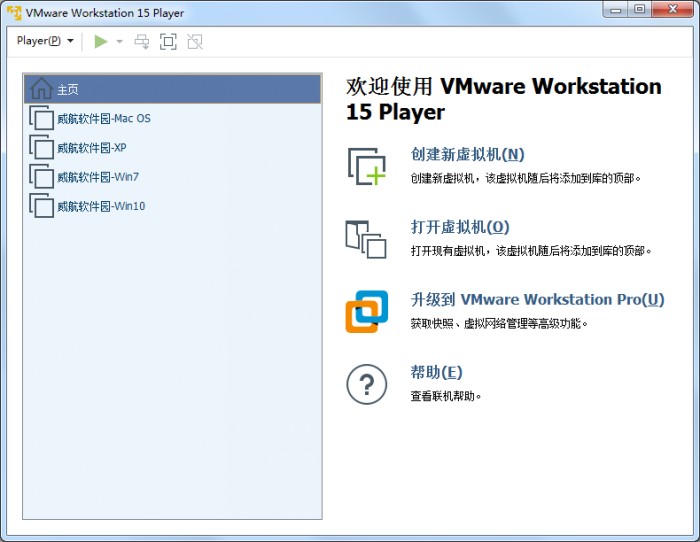Open the Player(P) menu
Screen dimensions: 700x542
click(45, 41)
